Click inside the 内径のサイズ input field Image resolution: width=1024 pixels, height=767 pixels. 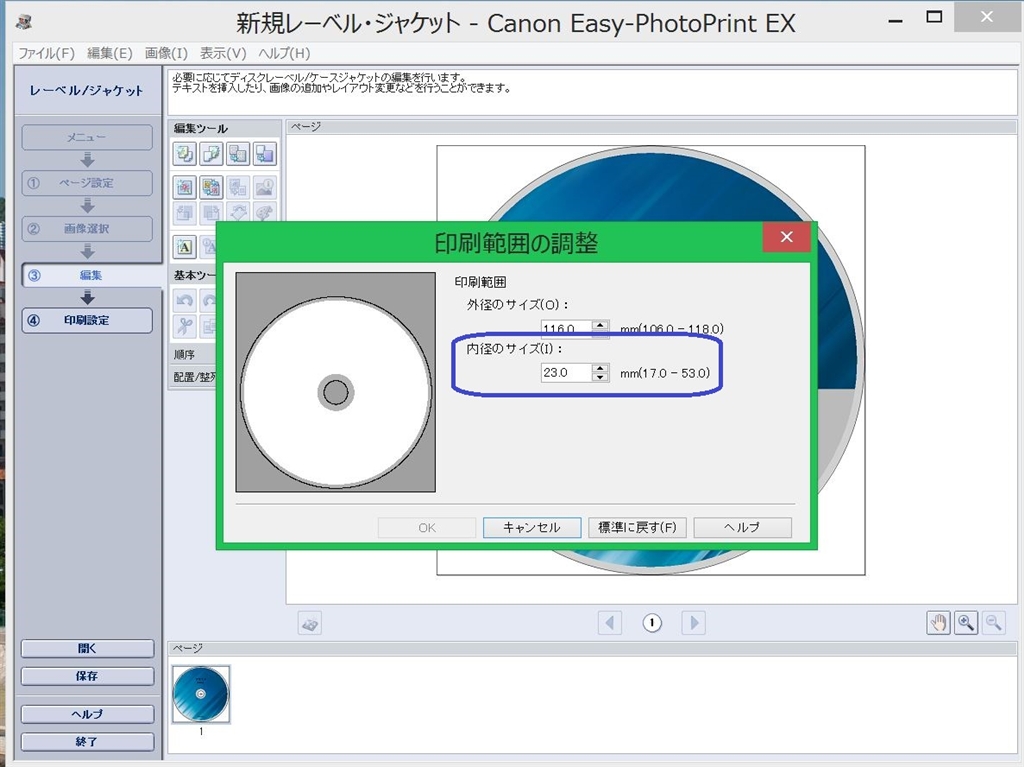pyautogui.click(x=565, y=373)
